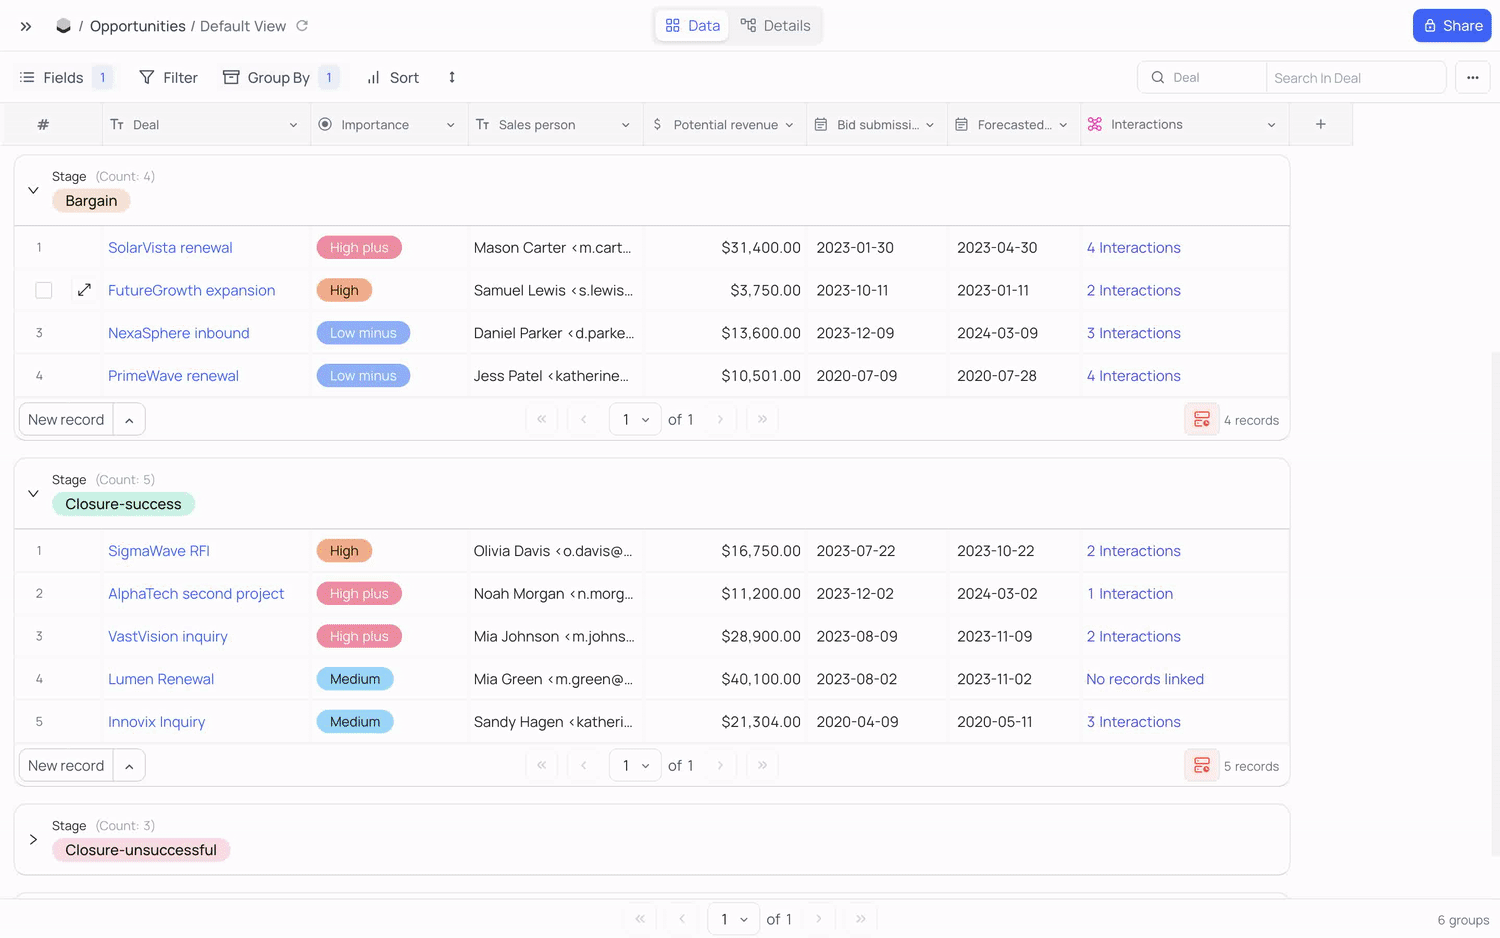Image resolution: width=1500 pixels, height=938 pixels.
Task: Open the Importance column dropdown arrow
Action: click(x=450, y=125)
